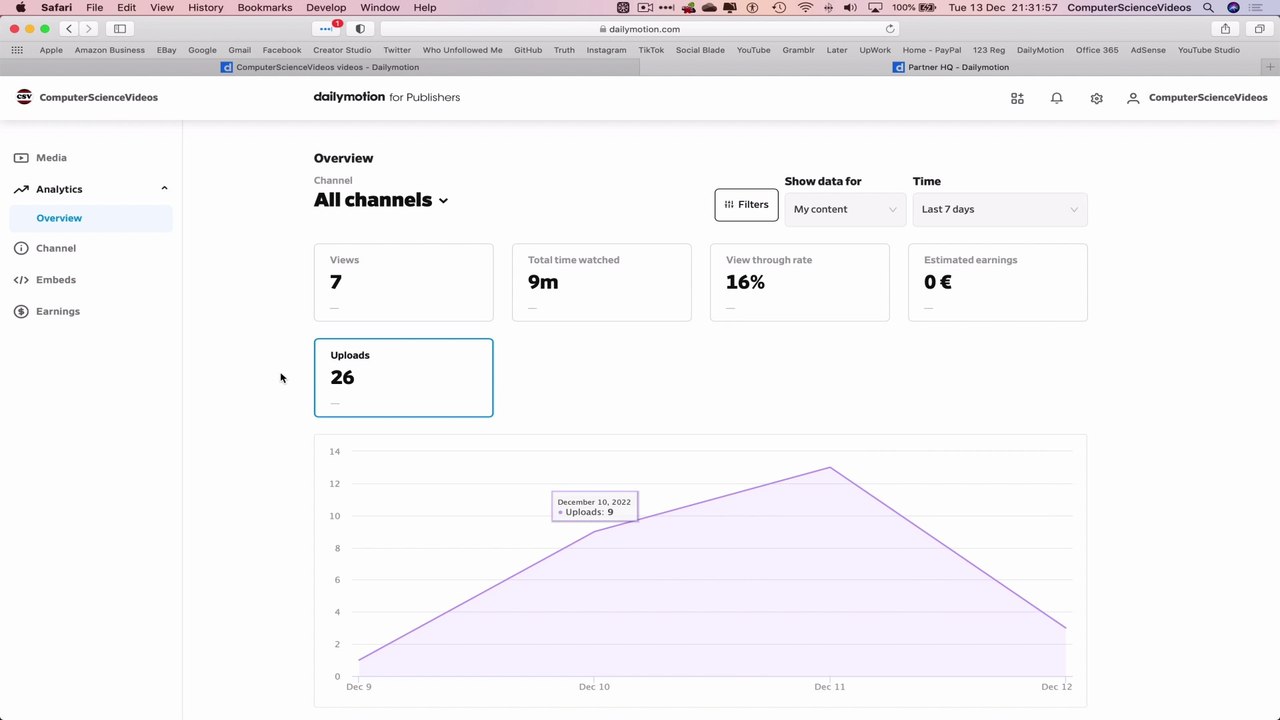Viewport: 1280px width, 720px height.
Task: Click the Embeds code sidebar icon
Action: tap(21, 280)
